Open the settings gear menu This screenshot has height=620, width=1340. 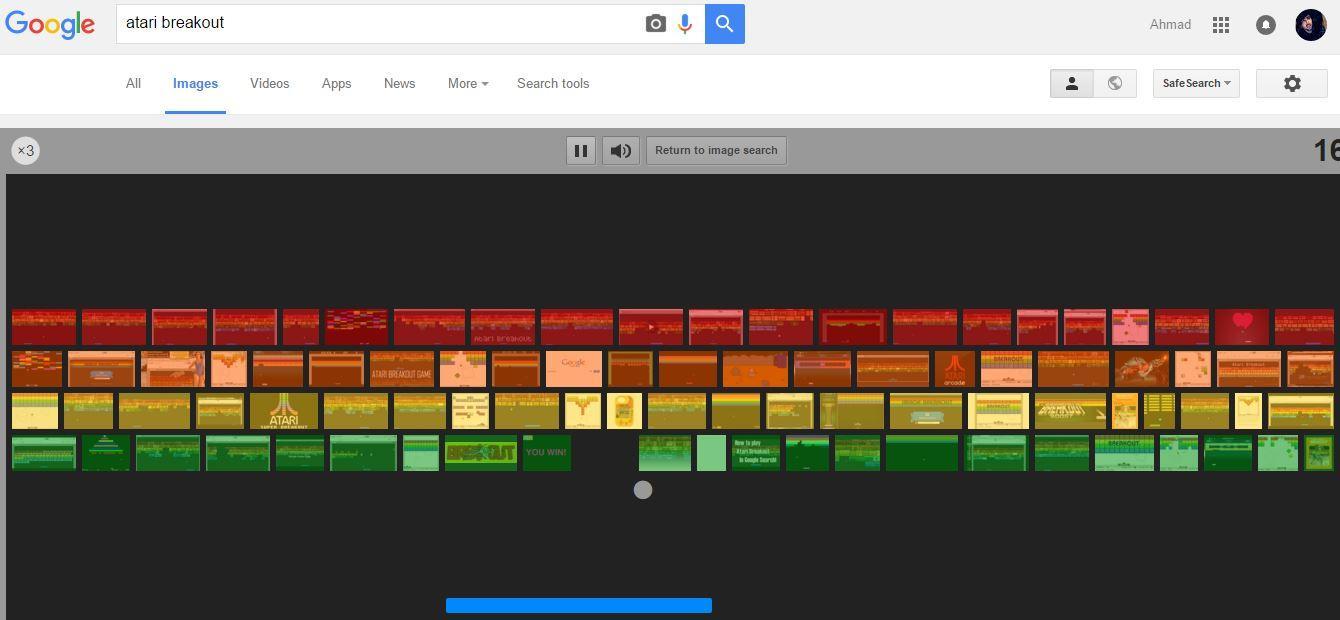[x=1292, y=84]
